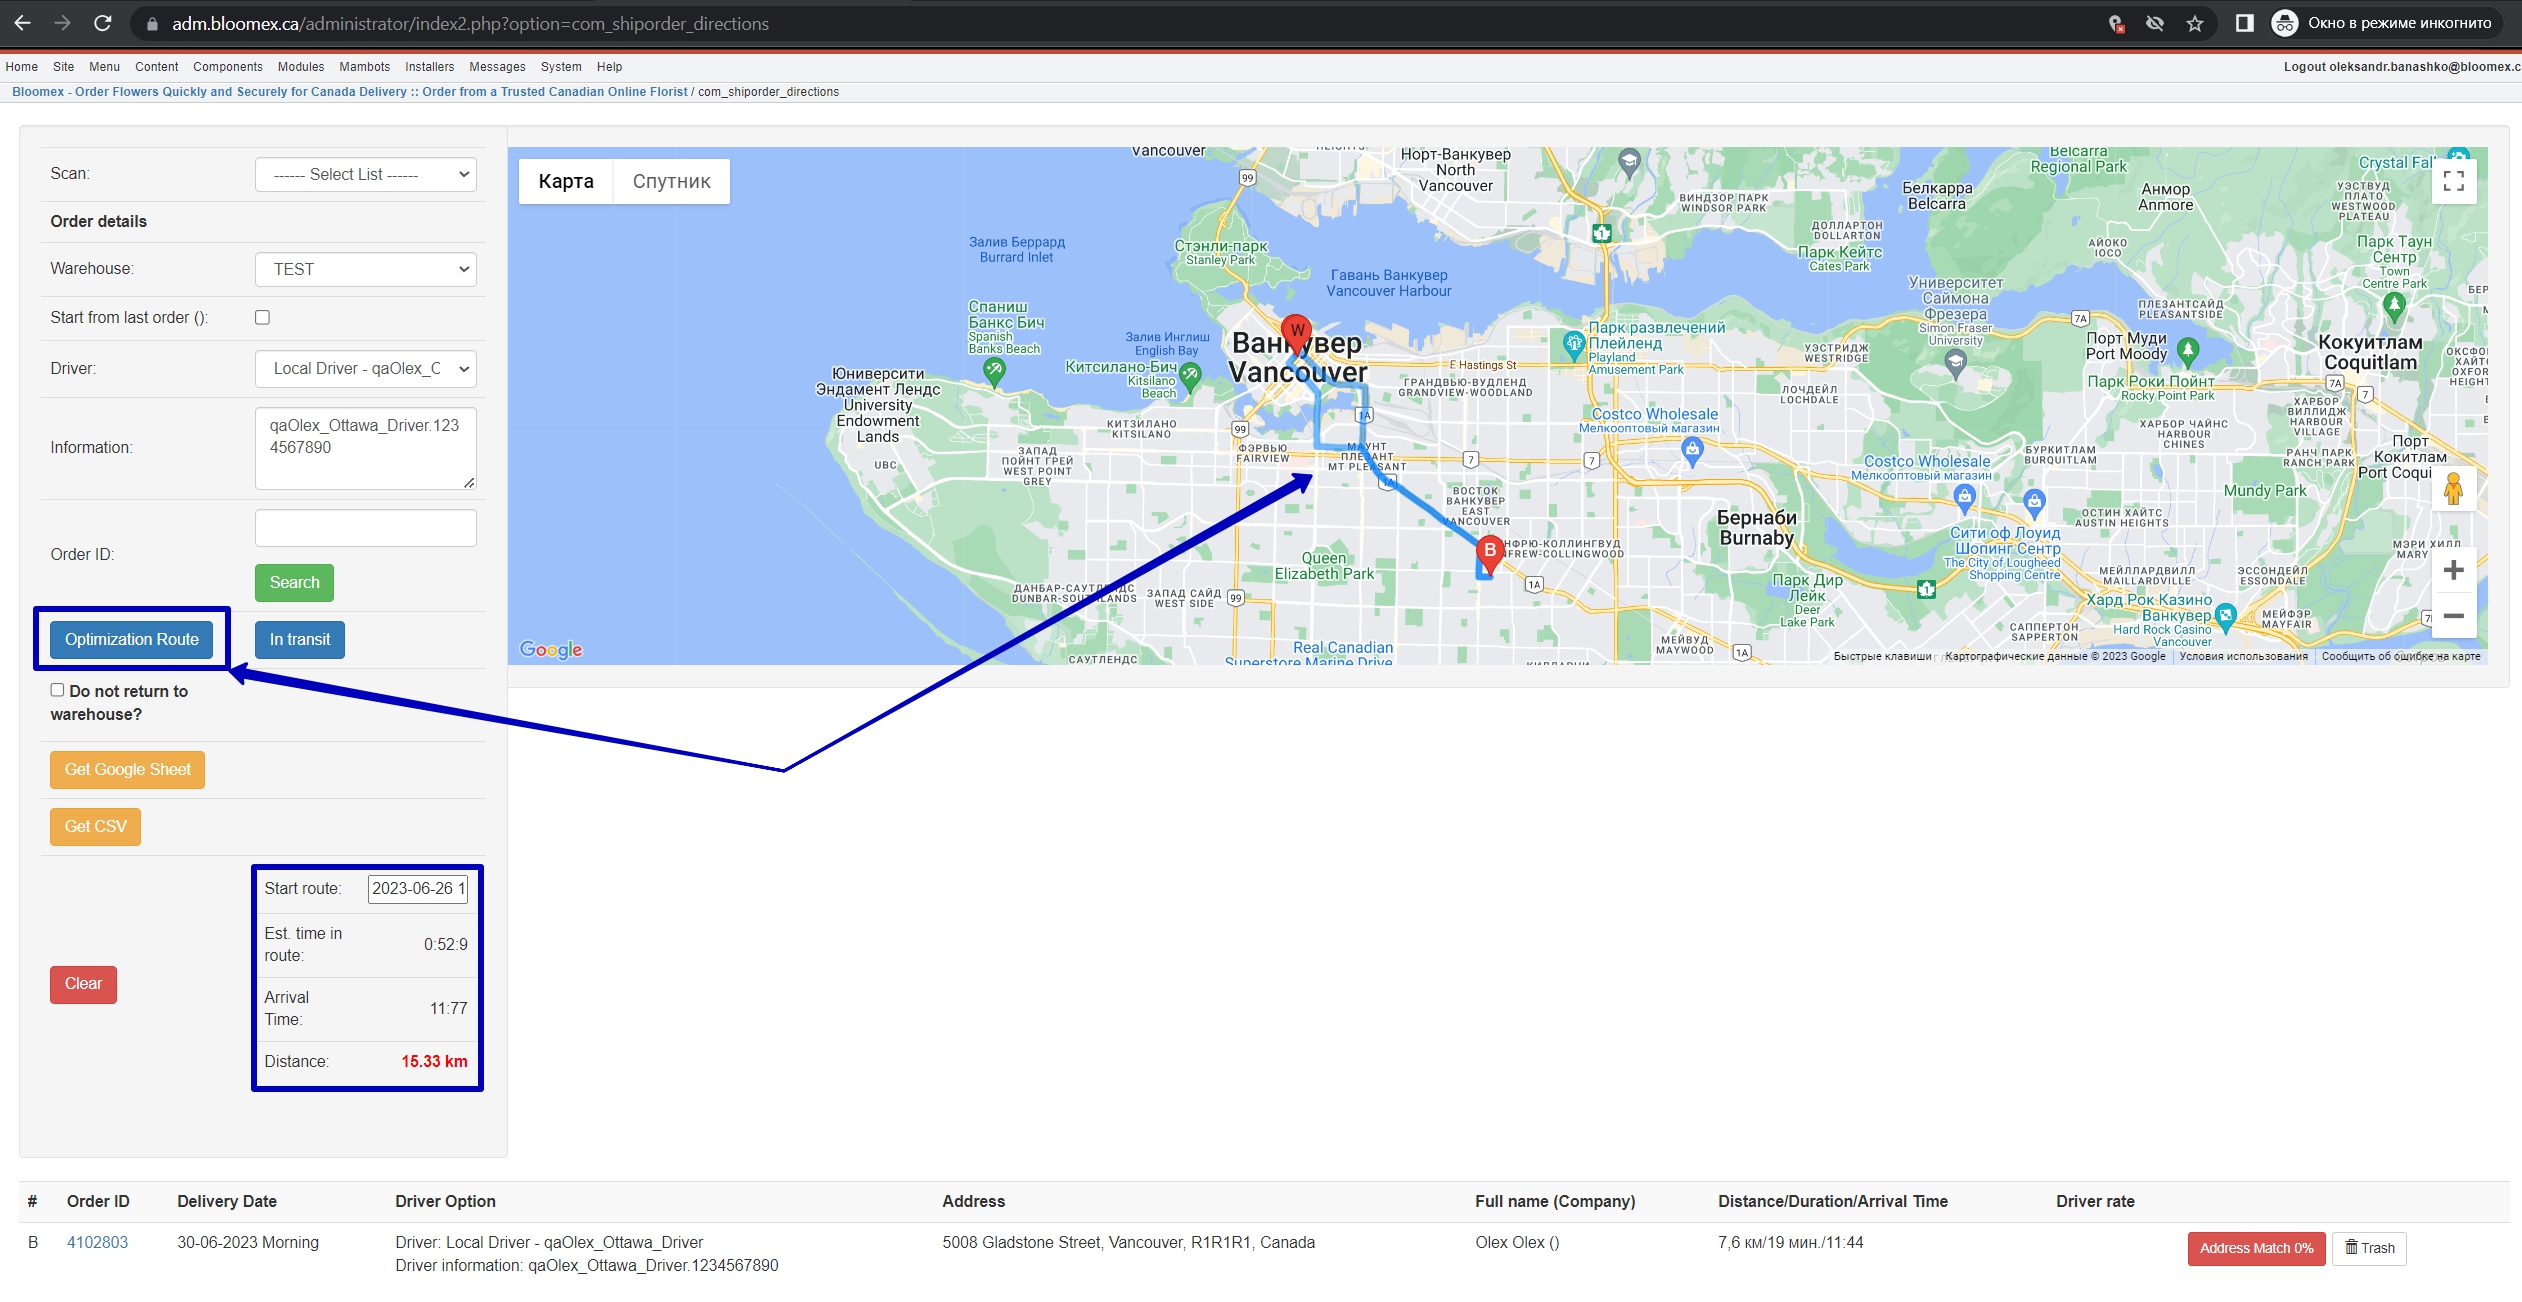Screen dimensions: 2522x1302
Task: Open the Scan select list dropdown
Action: click(366, 174)
